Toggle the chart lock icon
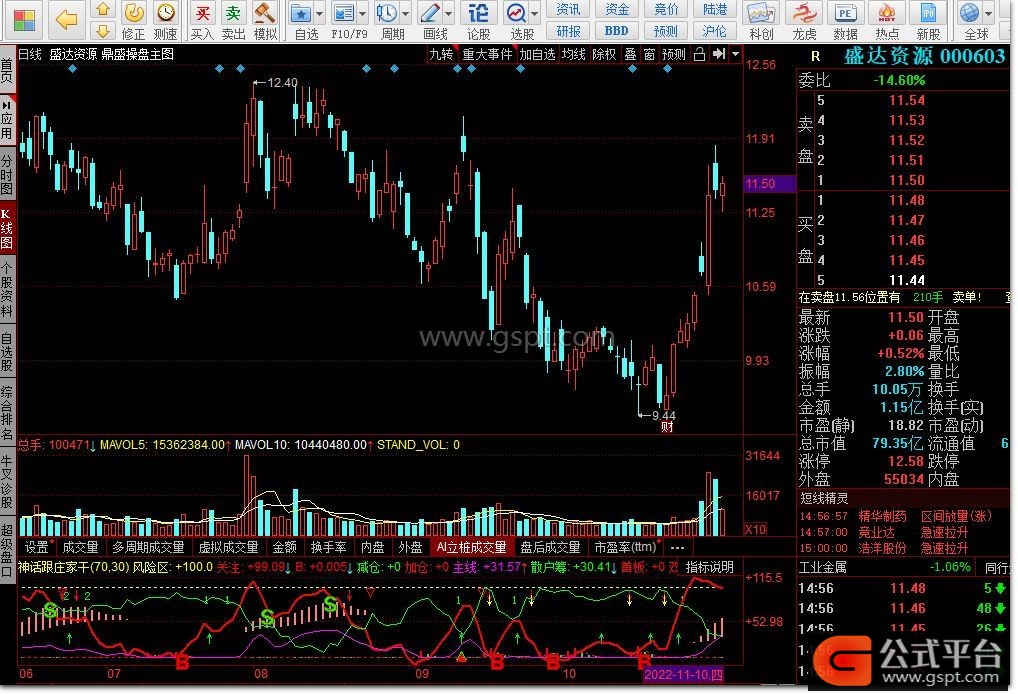 [699, 55]
